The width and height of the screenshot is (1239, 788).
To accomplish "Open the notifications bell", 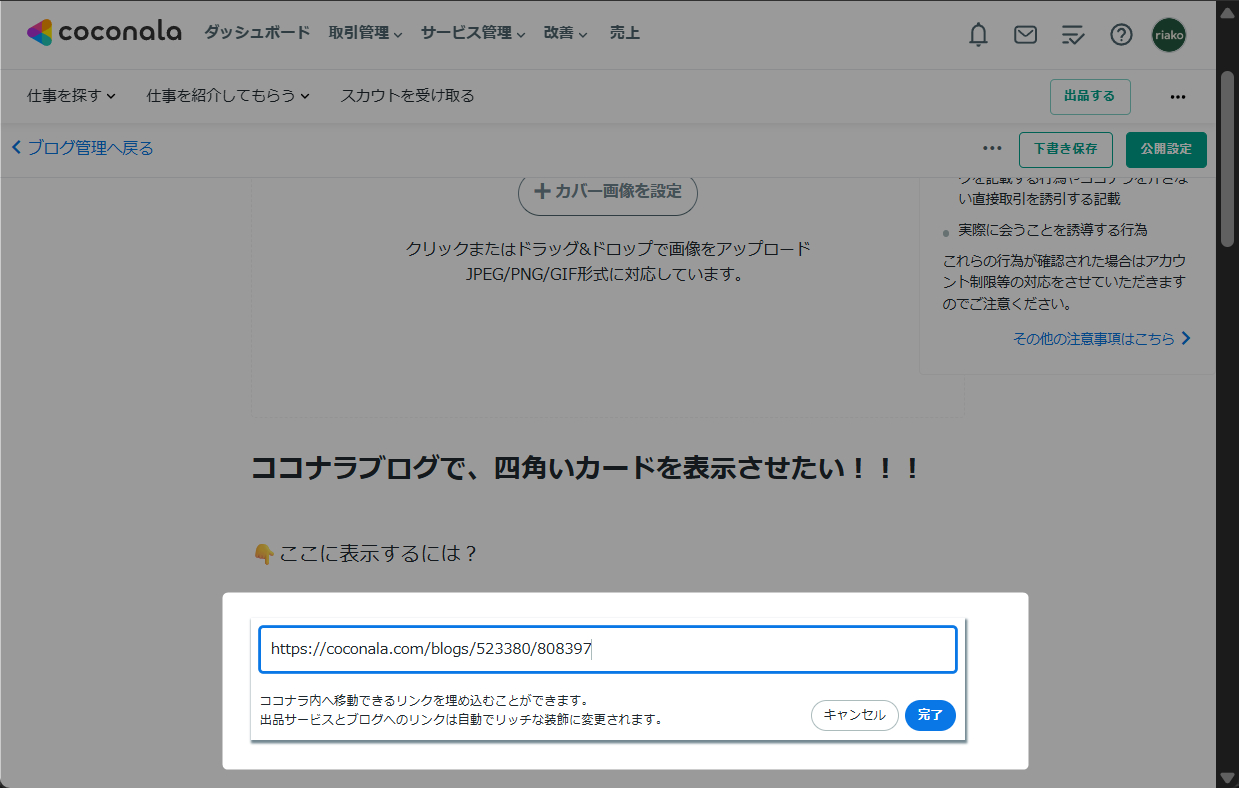I will 978,35.
